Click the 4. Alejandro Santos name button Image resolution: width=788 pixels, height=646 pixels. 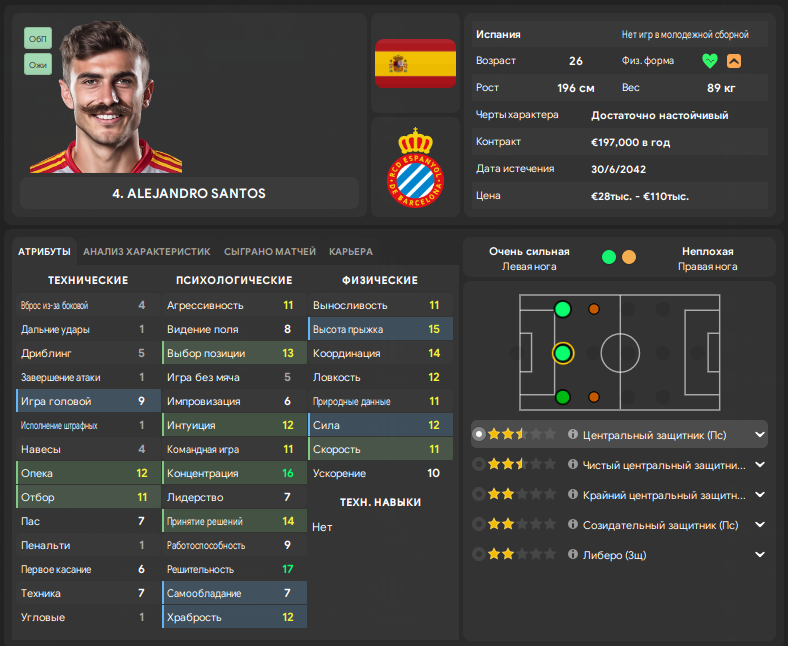click(x=189, y=193)
